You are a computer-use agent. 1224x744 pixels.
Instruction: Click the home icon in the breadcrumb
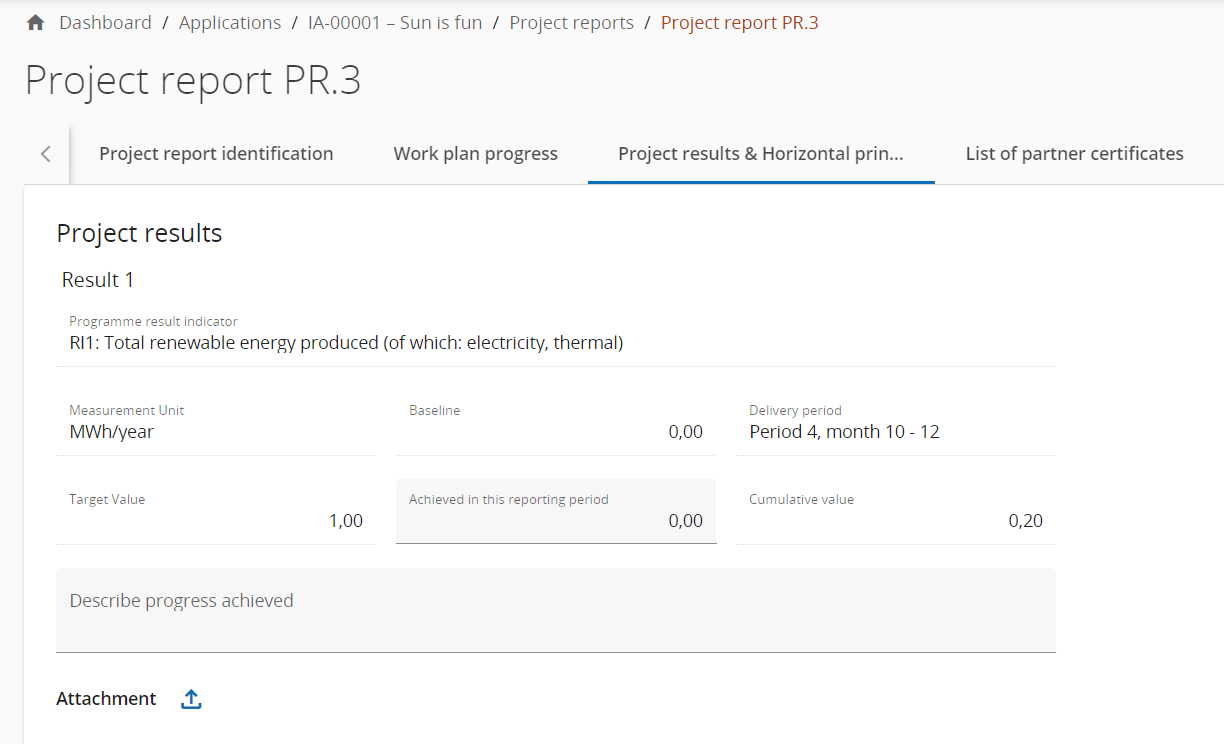[35, 23]
